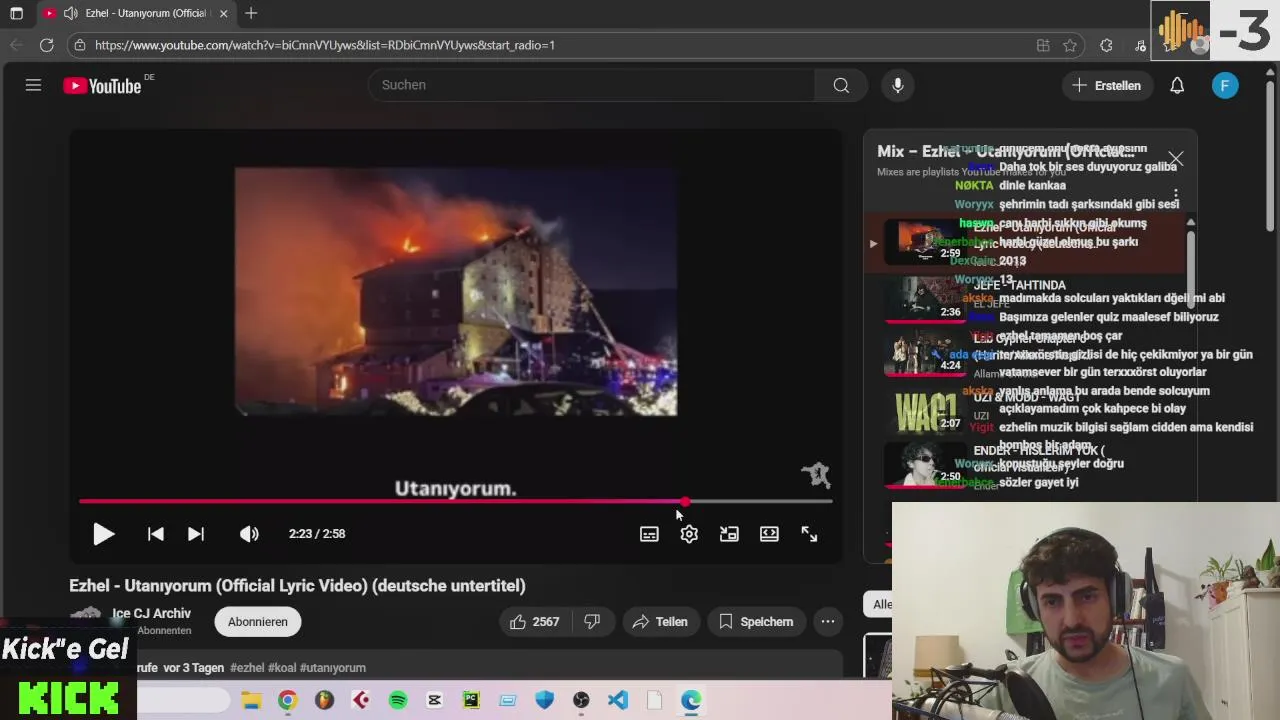Screen dimensions: 1280x720
Task: Open the Mix playlist options menu
Action: point(1176,194)
